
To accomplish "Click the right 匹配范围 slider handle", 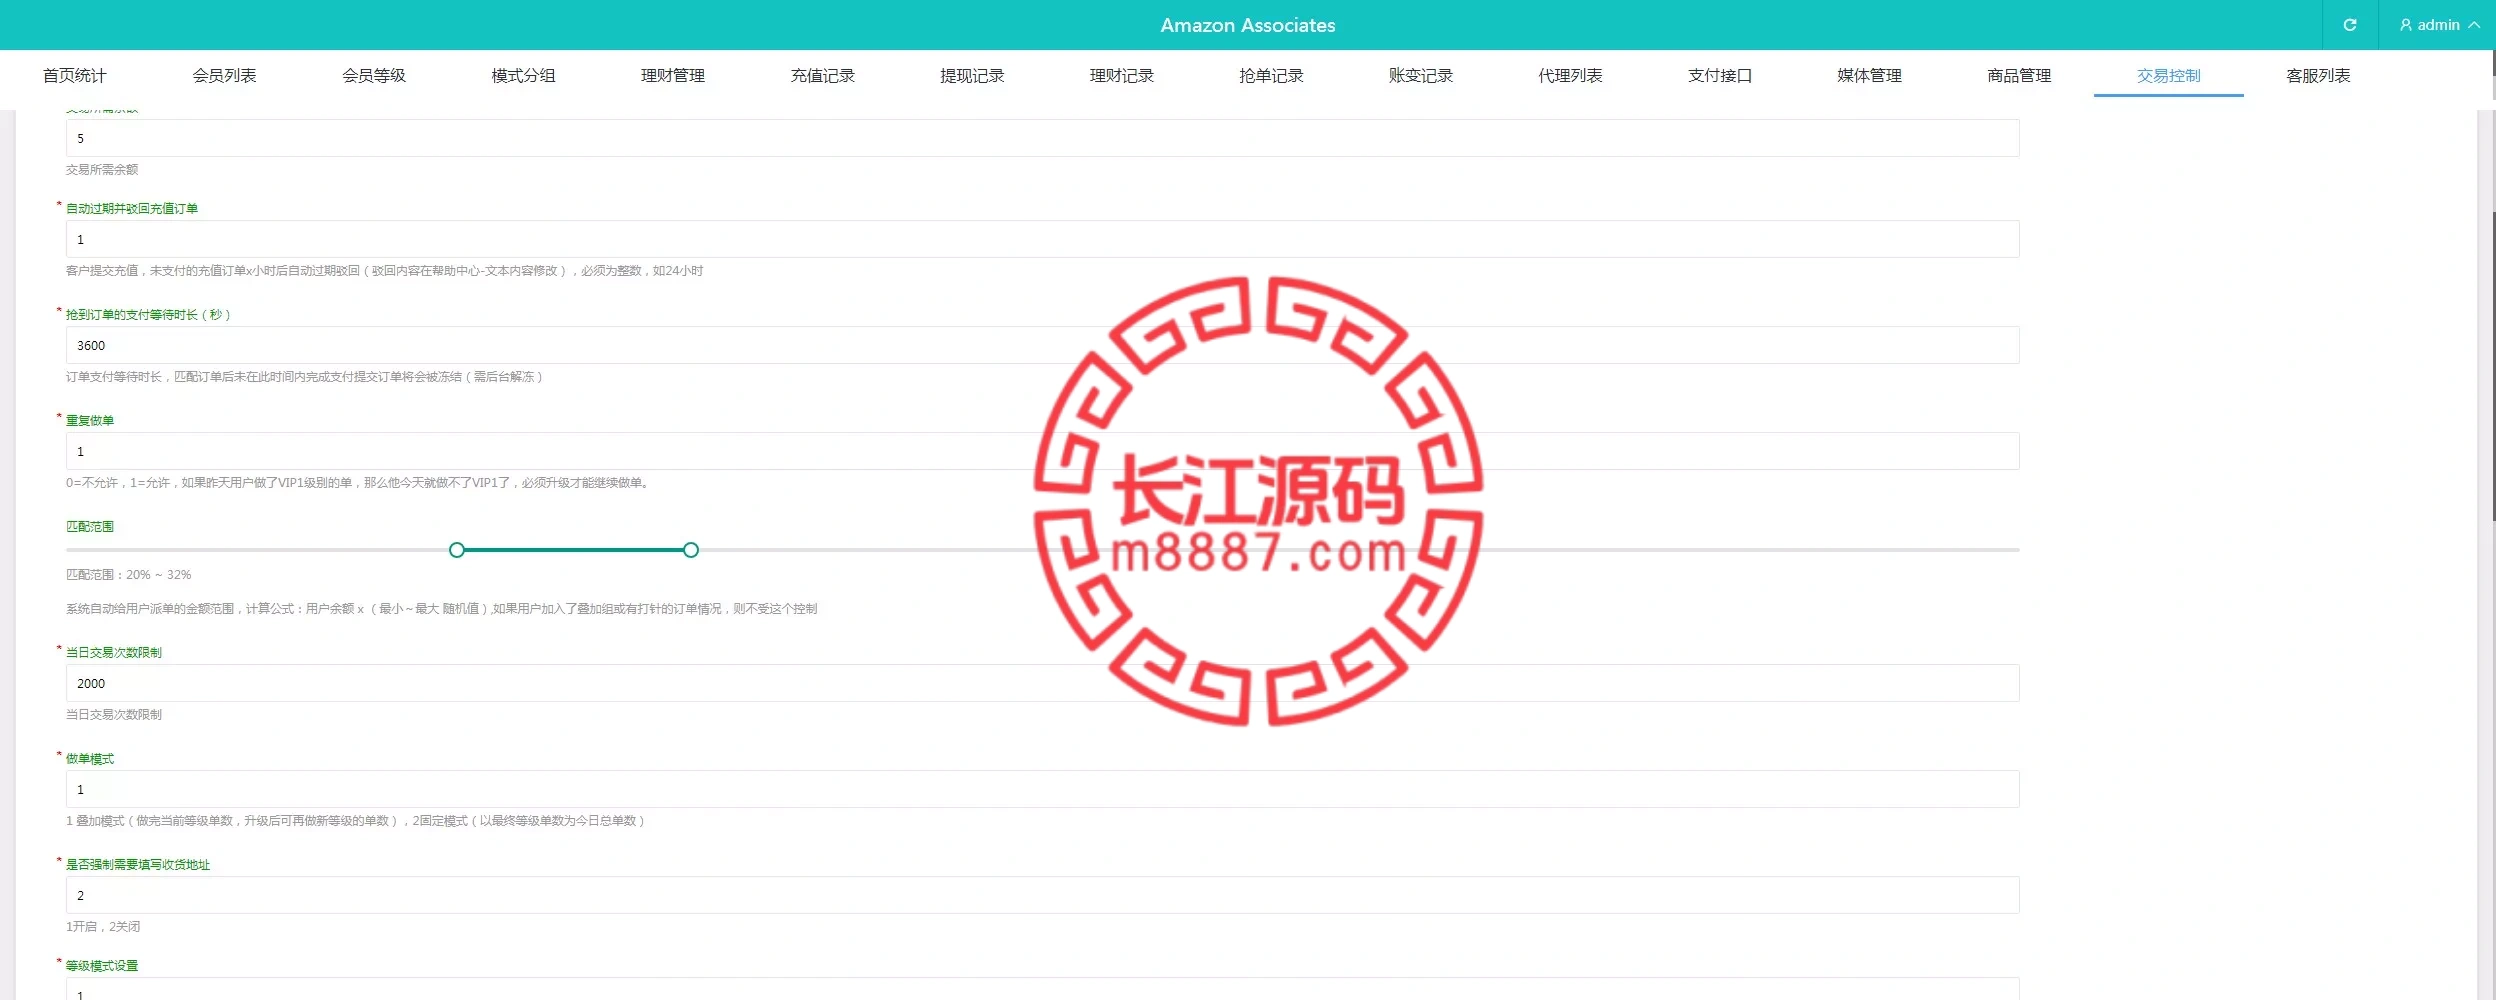I will pos(691,550).
